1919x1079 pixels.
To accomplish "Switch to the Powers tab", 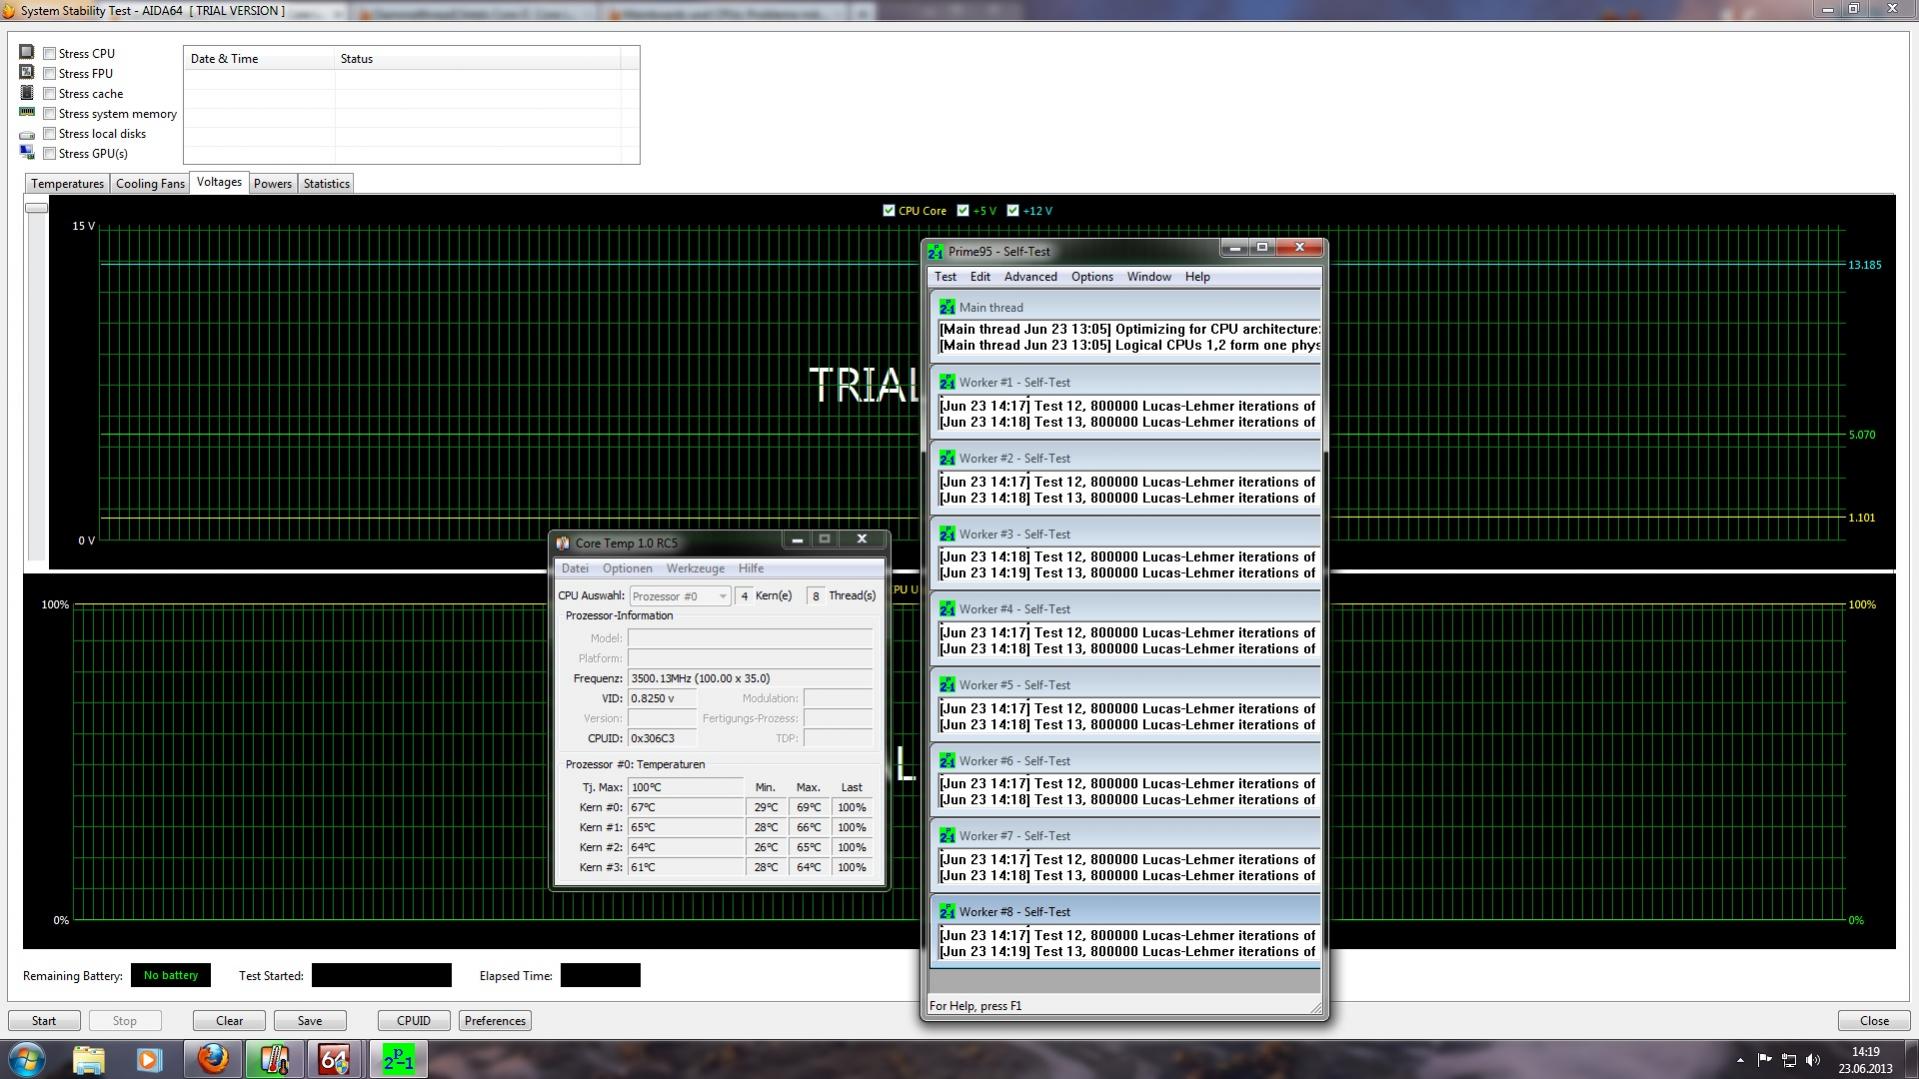I will (273, 184).
